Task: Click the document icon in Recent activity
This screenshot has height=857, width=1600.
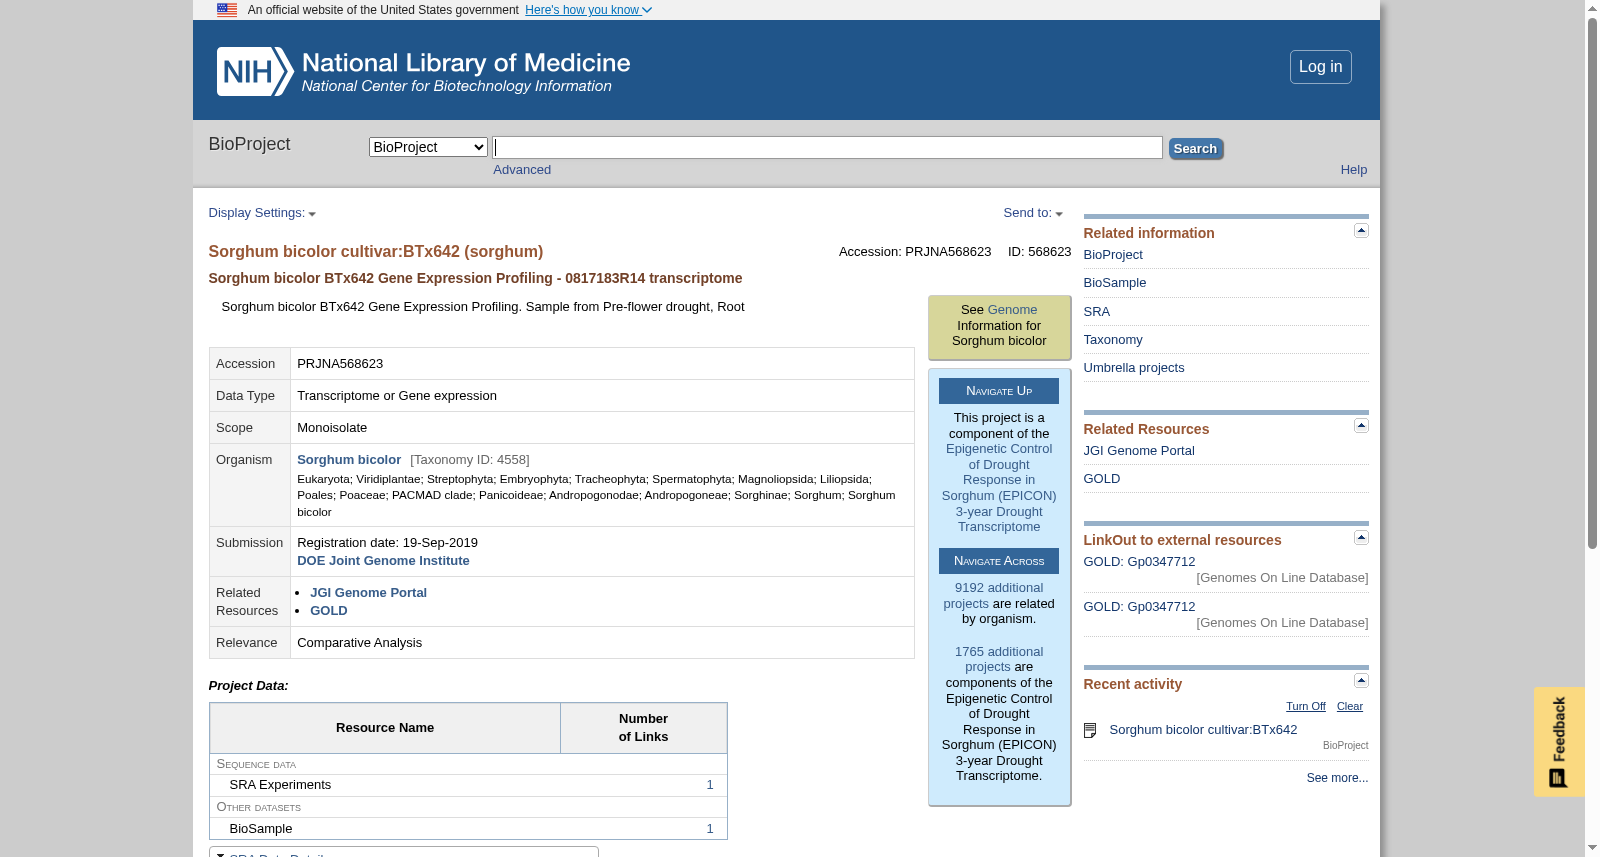Action: click(x=1090, y=731)
